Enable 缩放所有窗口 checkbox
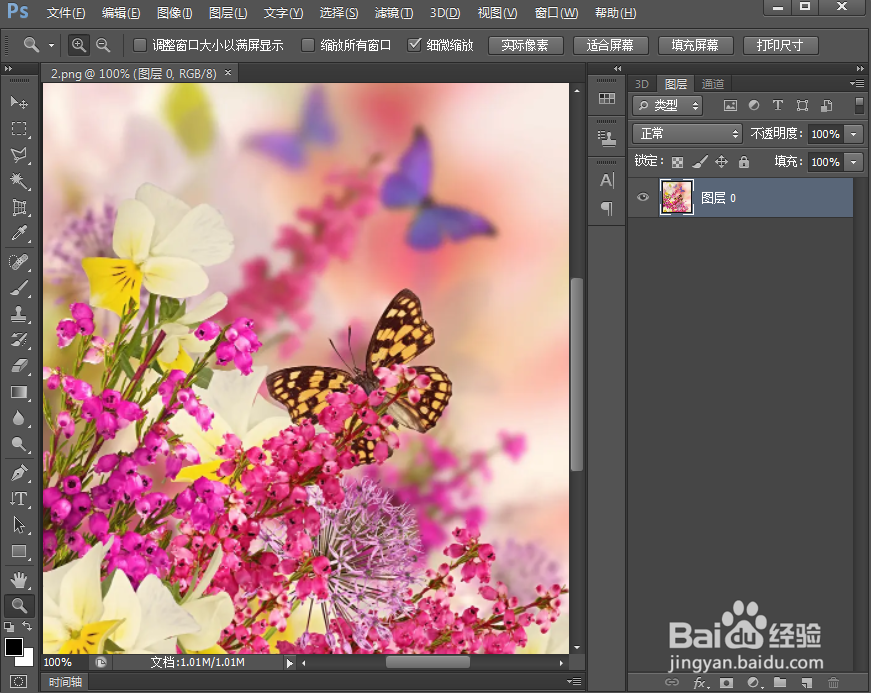Screen dimensions: 871x693 [308, 45]
